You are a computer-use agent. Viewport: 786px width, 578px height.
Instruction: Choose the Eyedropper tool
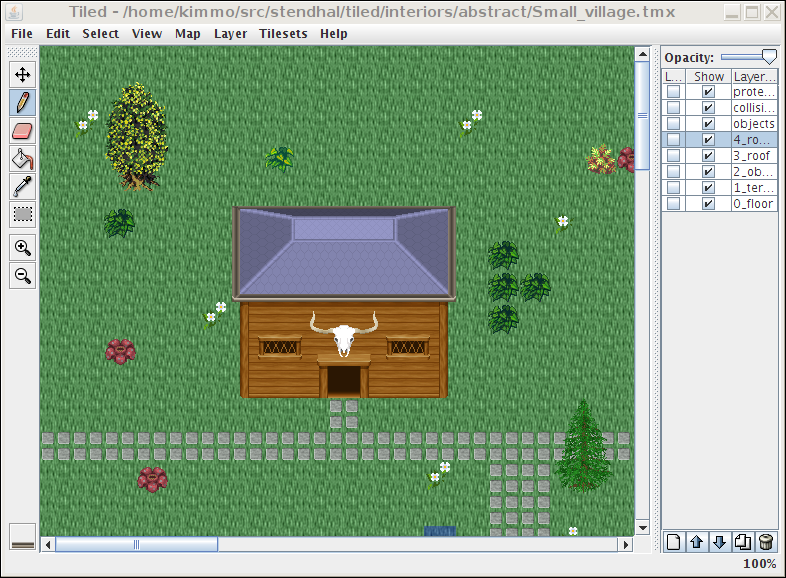pyautogui.click(x=22, y=186)
